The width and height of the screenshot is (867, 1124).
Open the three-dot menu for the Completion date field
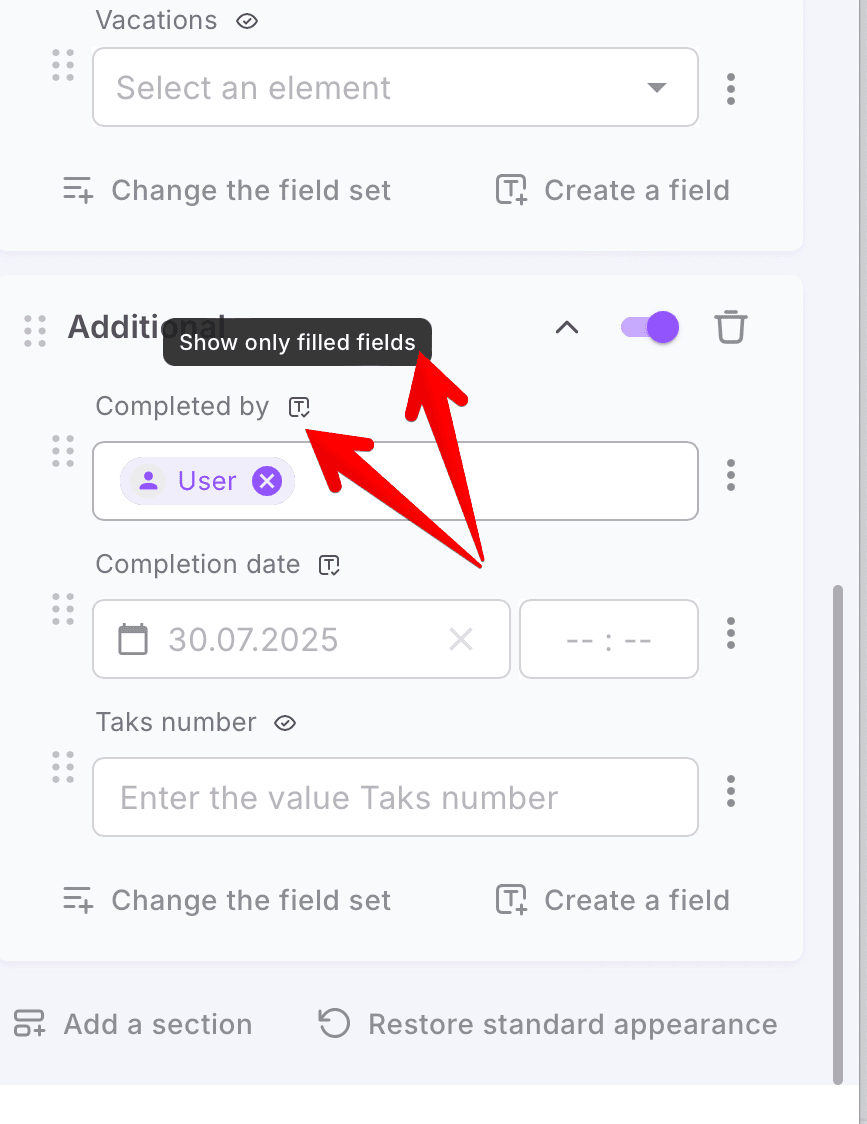[x=731, y=633]
